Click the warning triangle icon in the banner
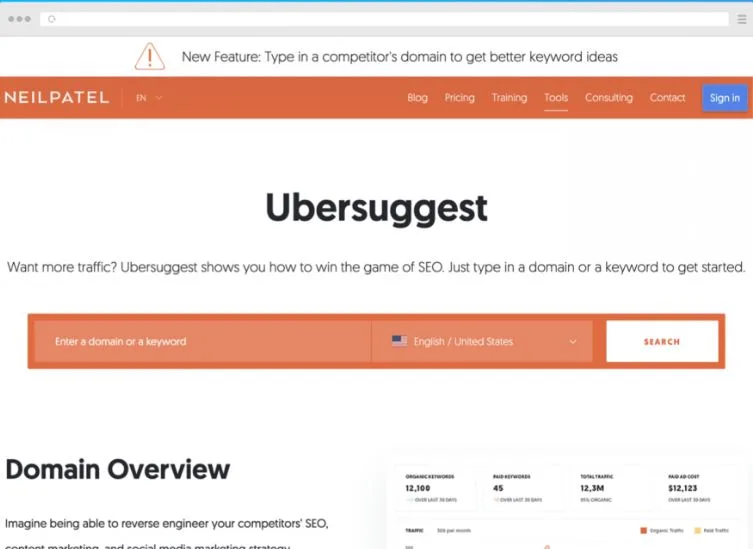 click(x=150, y=57)
